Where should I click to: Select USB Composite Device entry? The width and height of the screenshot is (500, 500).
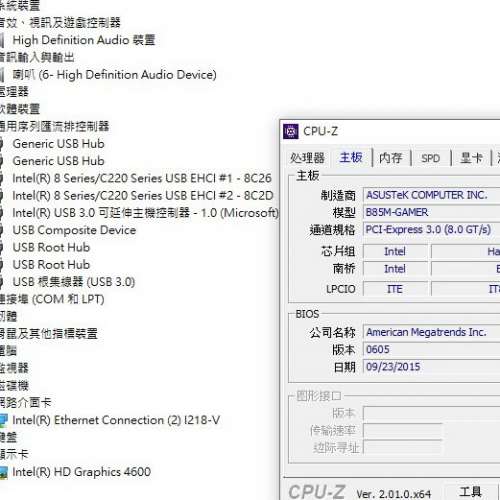(x=74, y=230)
